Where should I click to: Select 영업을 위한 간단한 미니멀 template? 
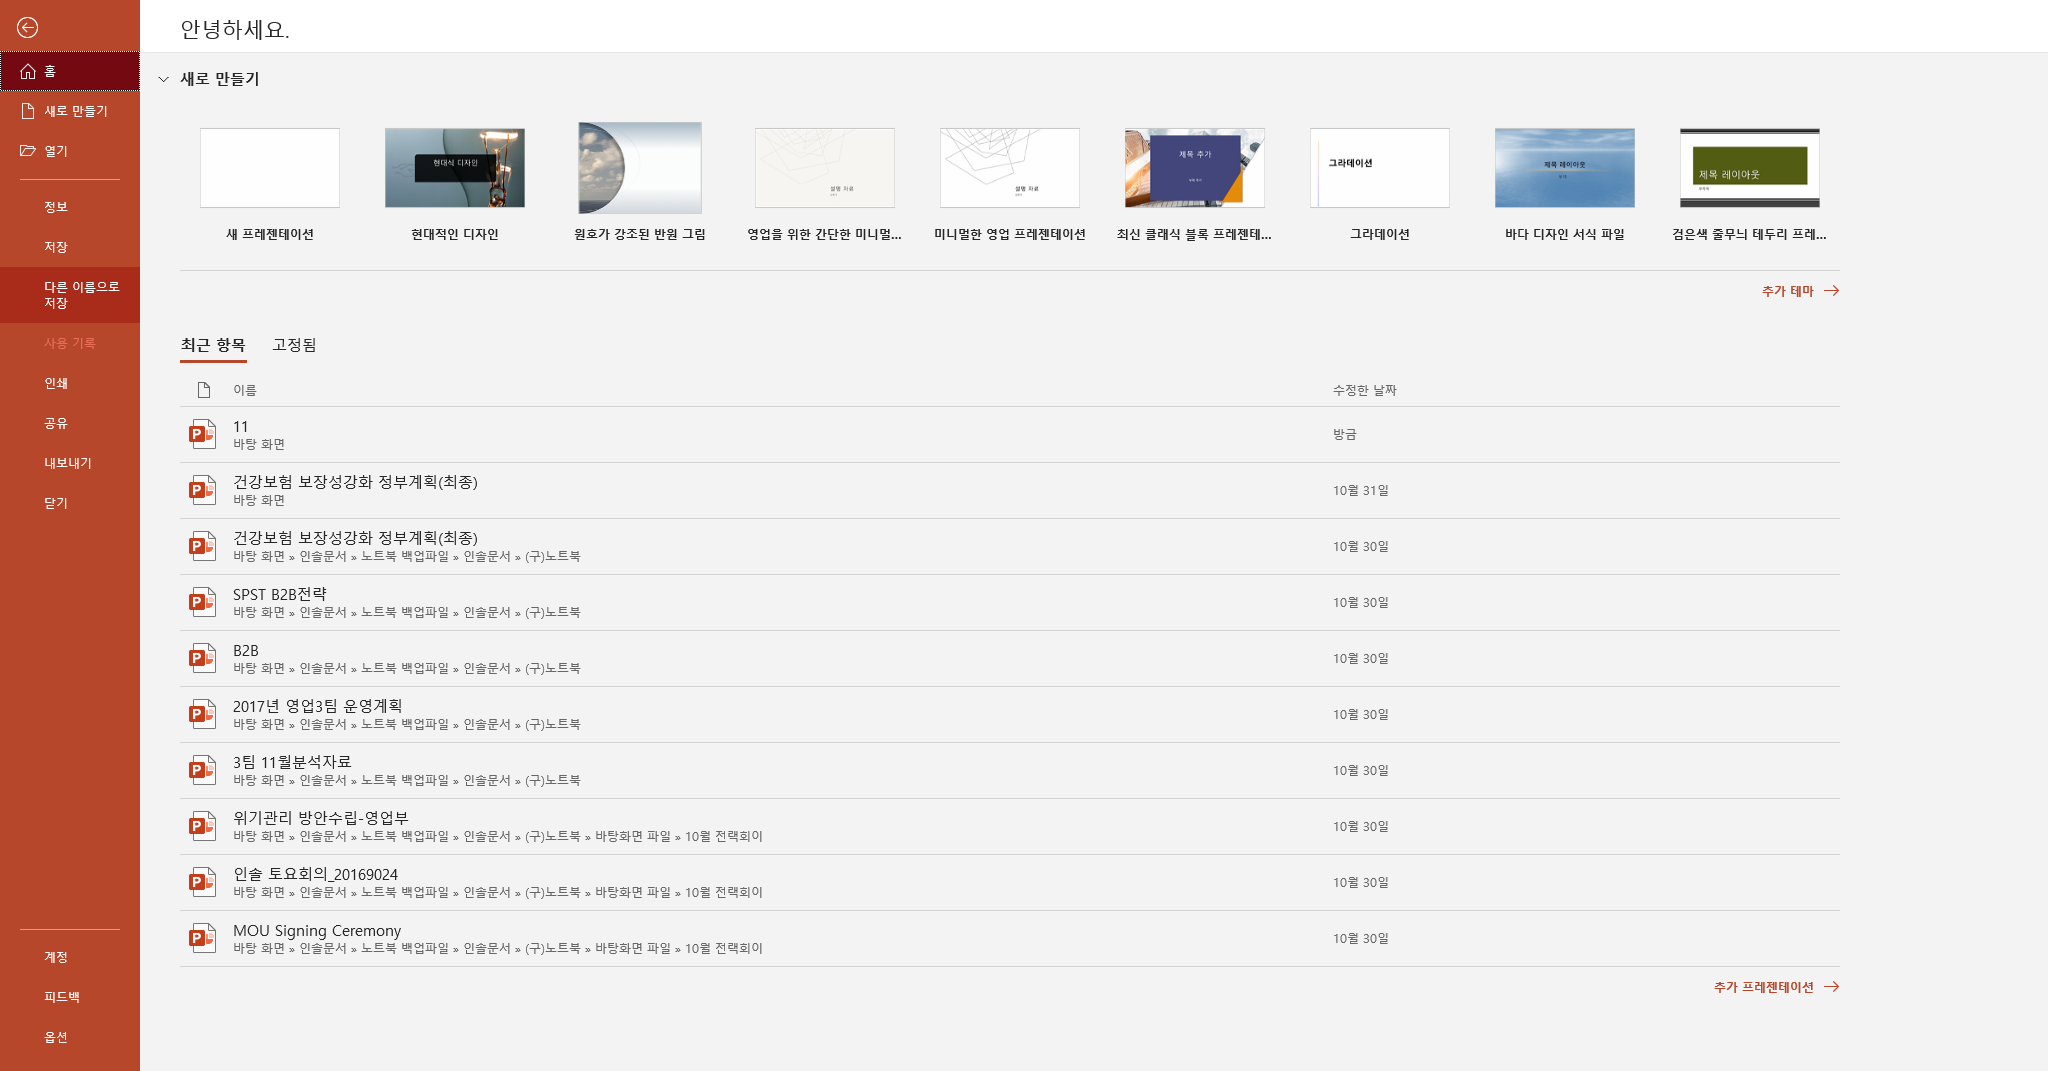(825, 168)
